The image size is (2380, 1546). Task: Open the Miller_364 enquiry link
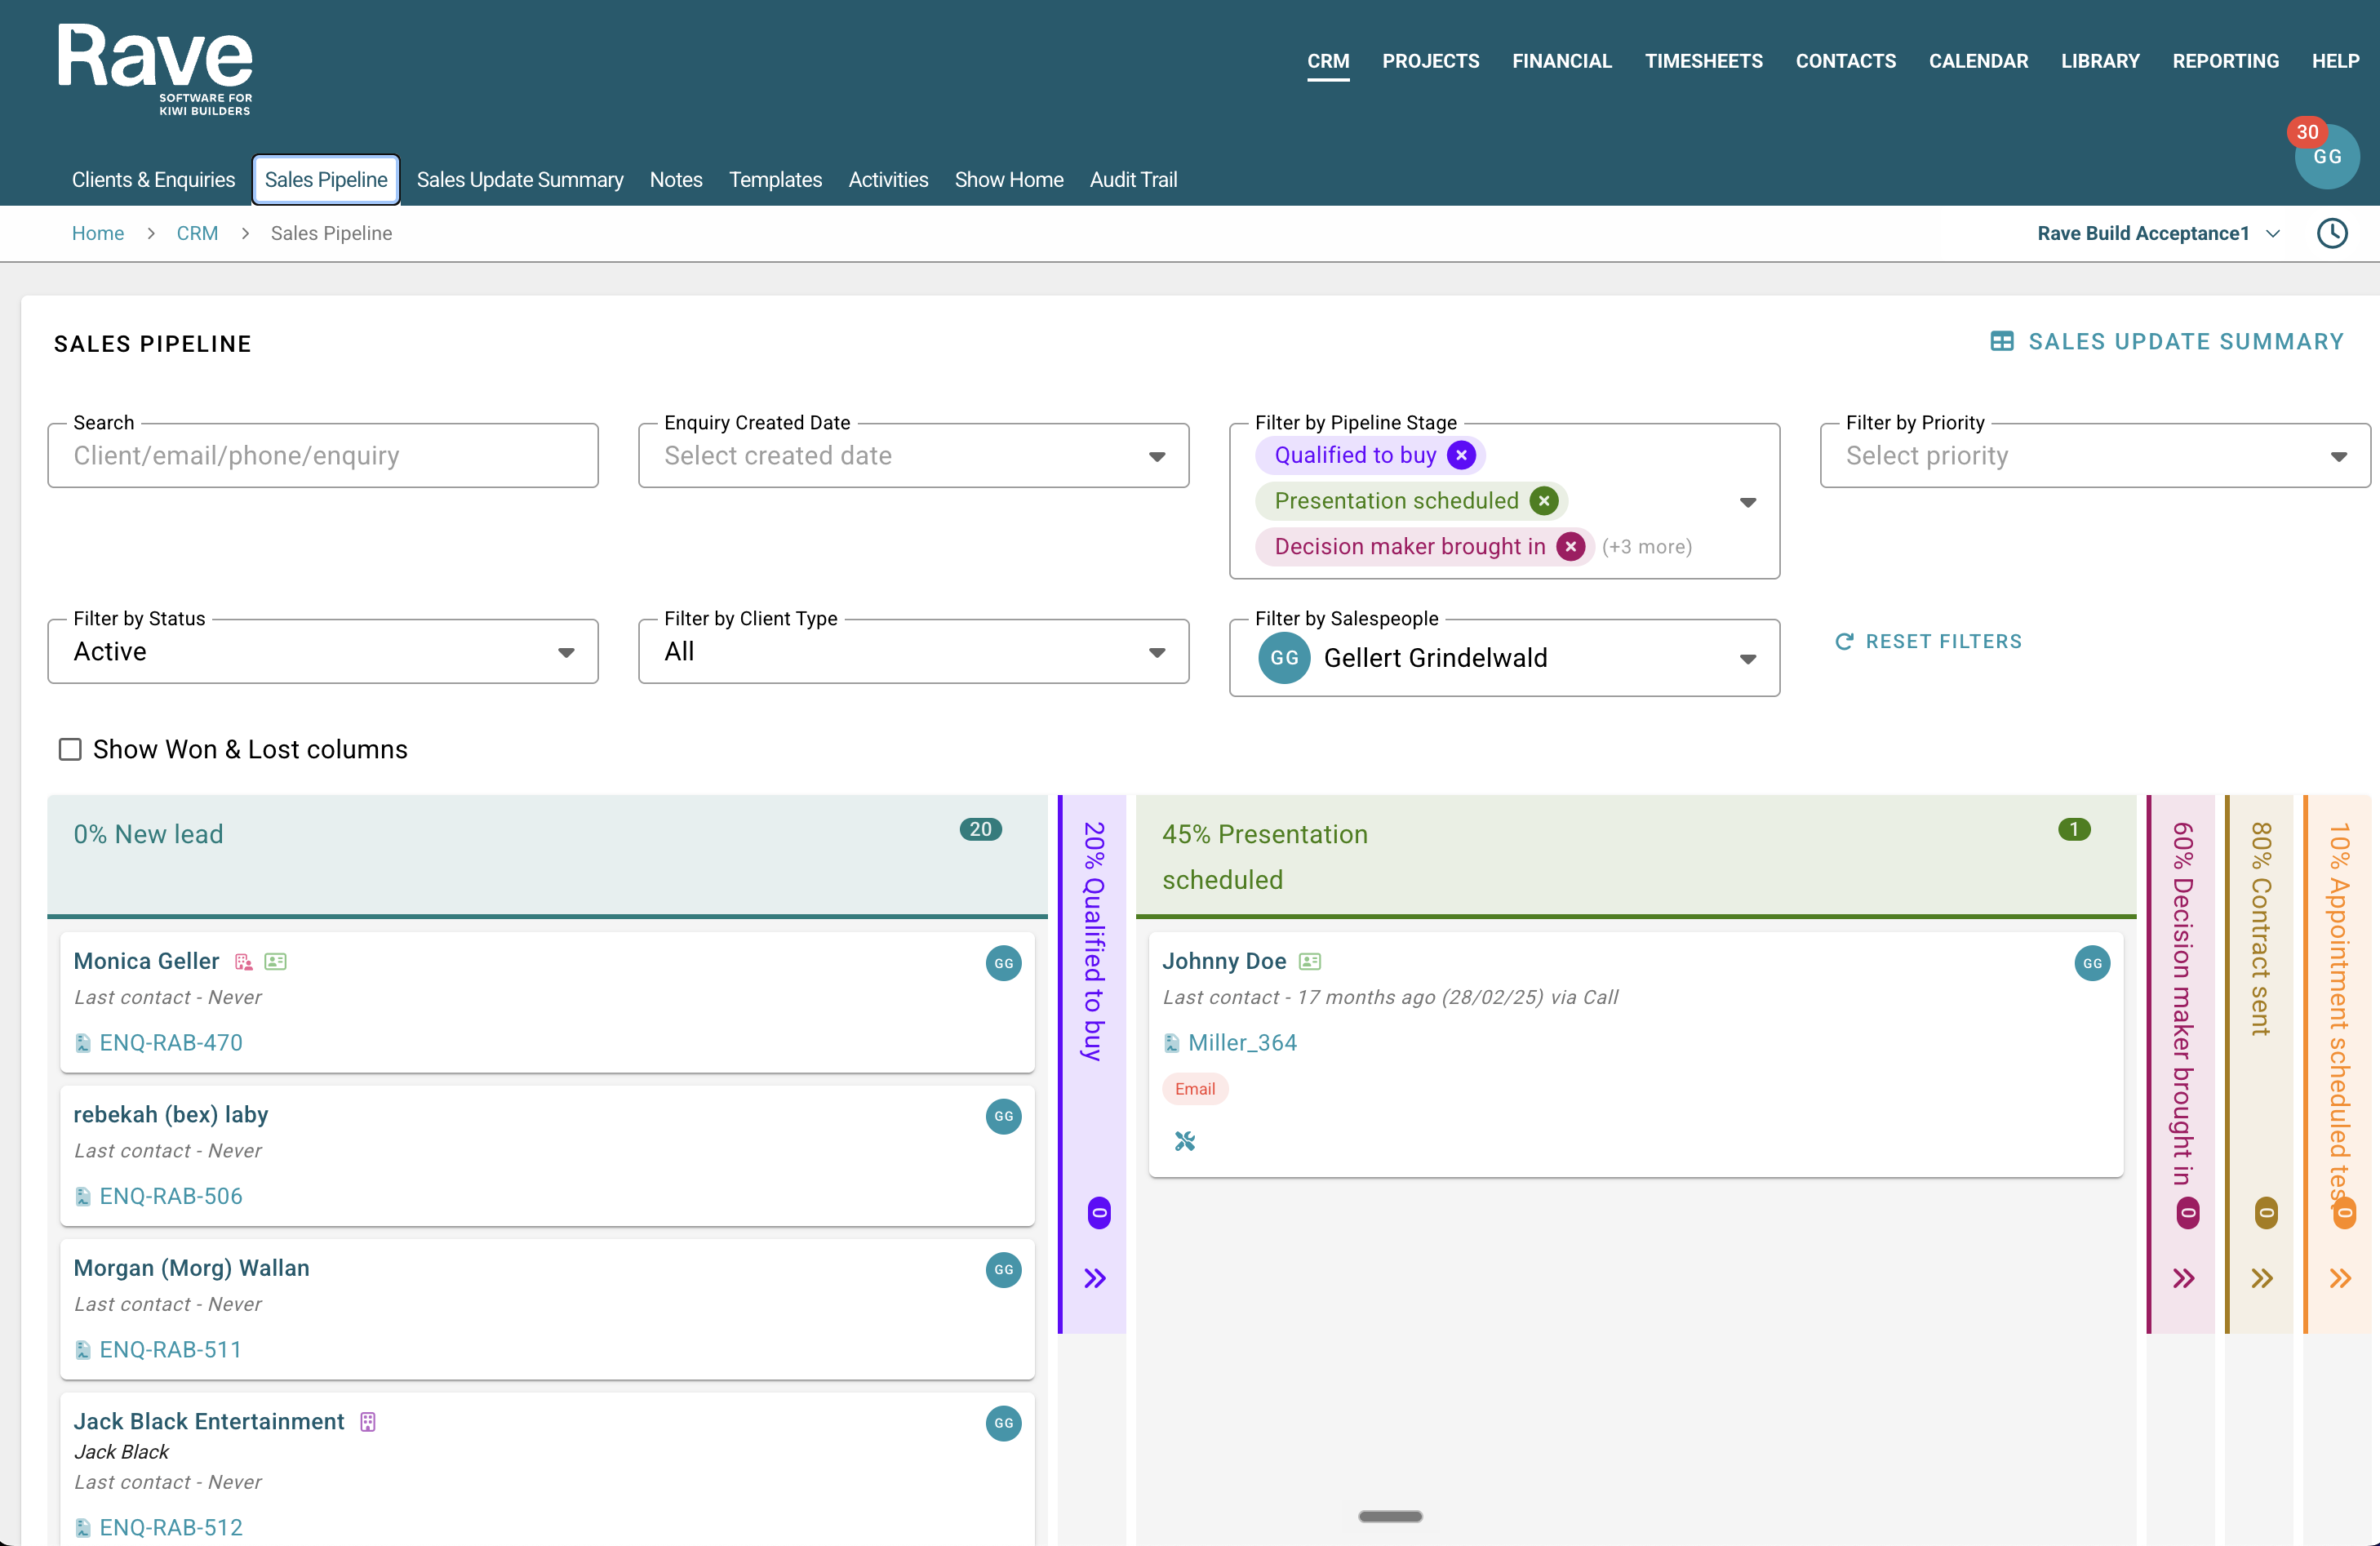[x=1242, y=1043]
